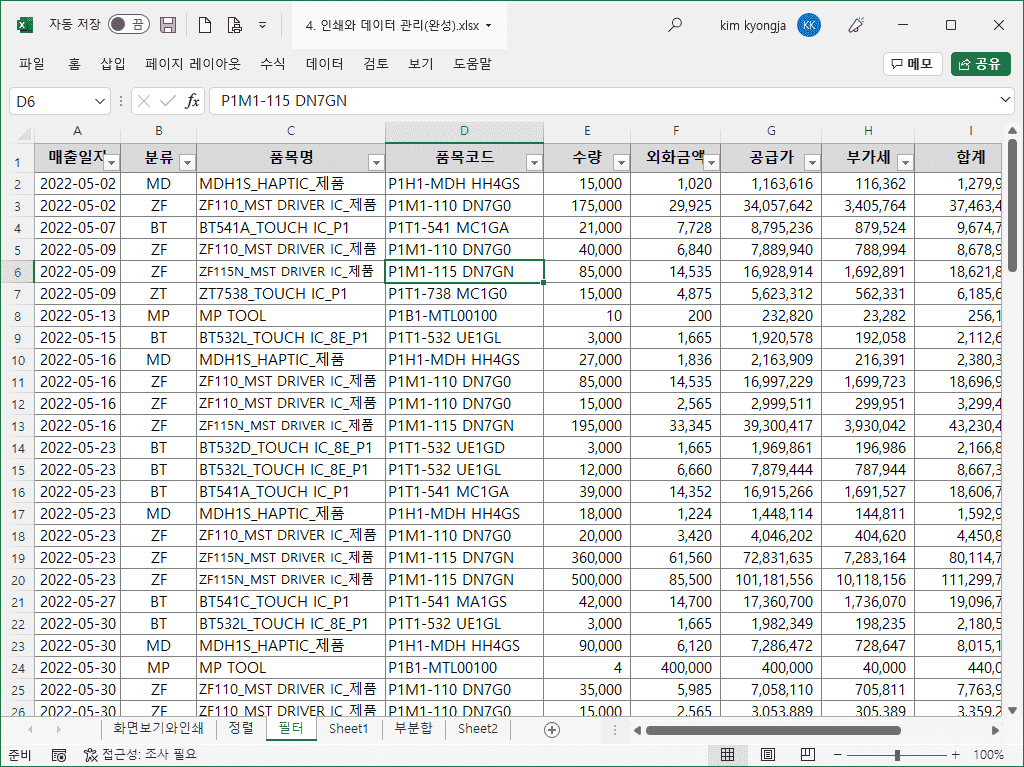Image resolution: width=1024 pixels, height=767 pixels.
Task: Switch to the 정렬 sheet tab
Action: point(241,728)
